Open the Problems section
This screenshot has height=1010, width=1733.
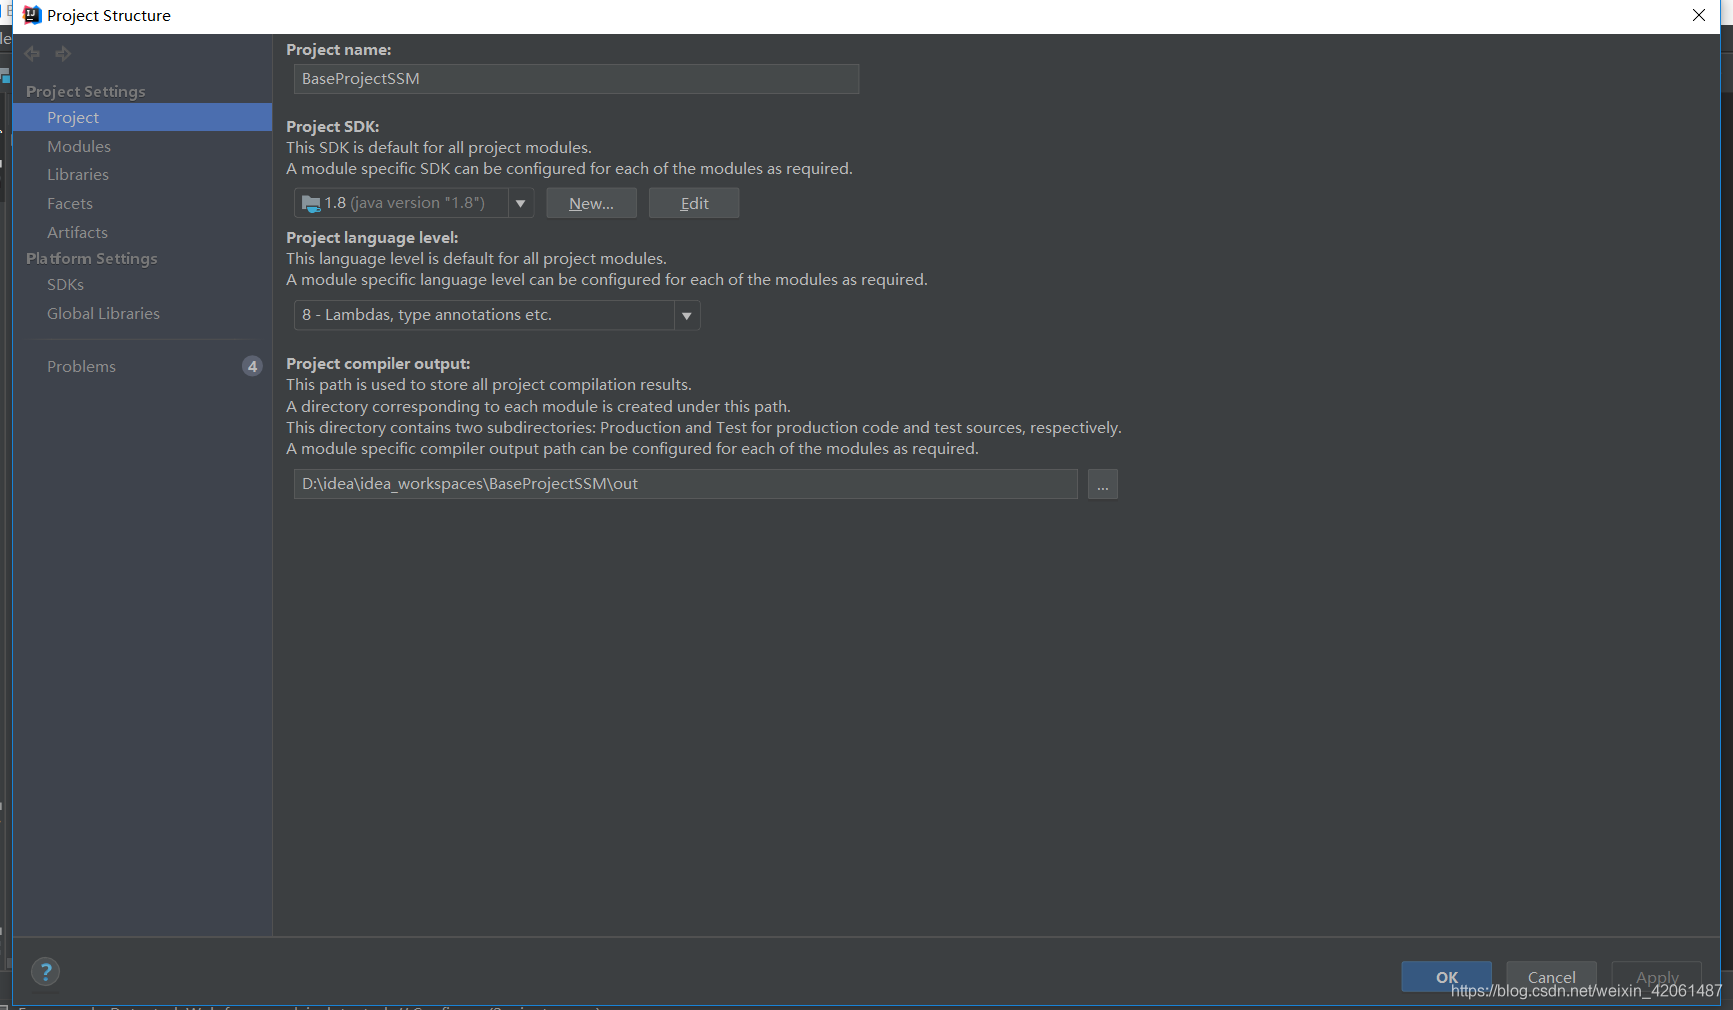(81, 366)
